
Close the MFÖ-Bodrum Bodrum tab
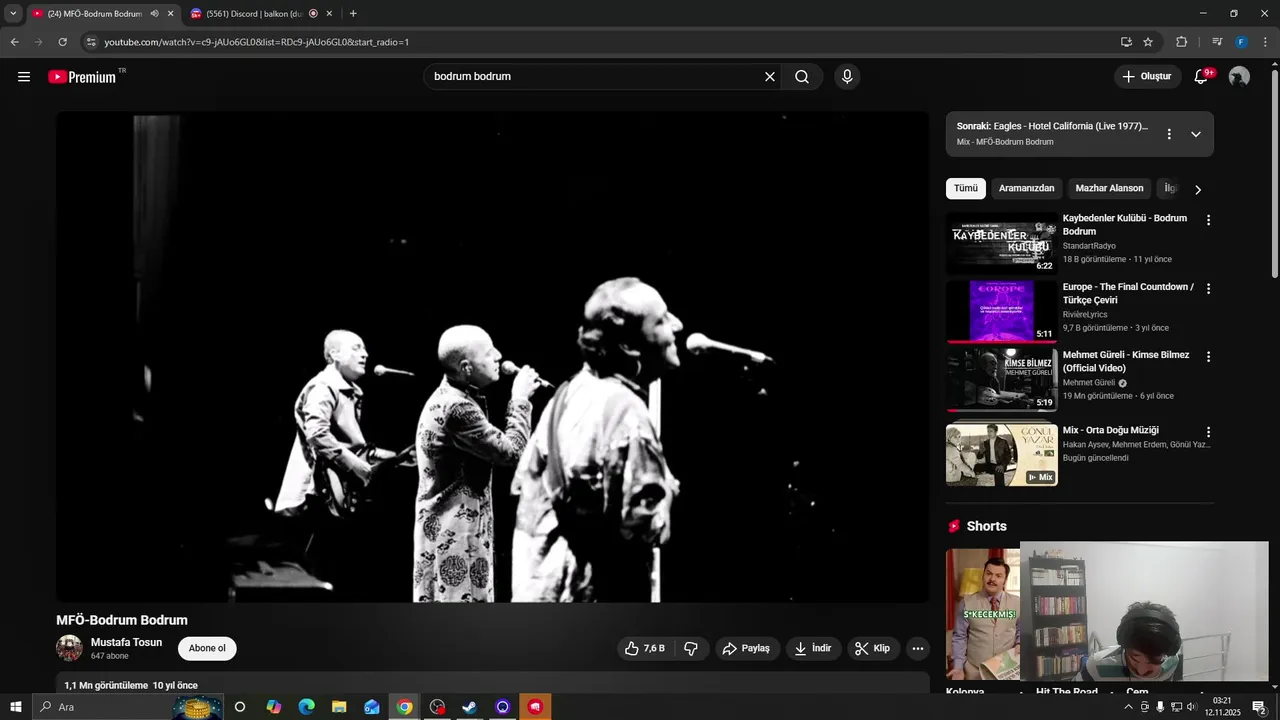point(170,14)
